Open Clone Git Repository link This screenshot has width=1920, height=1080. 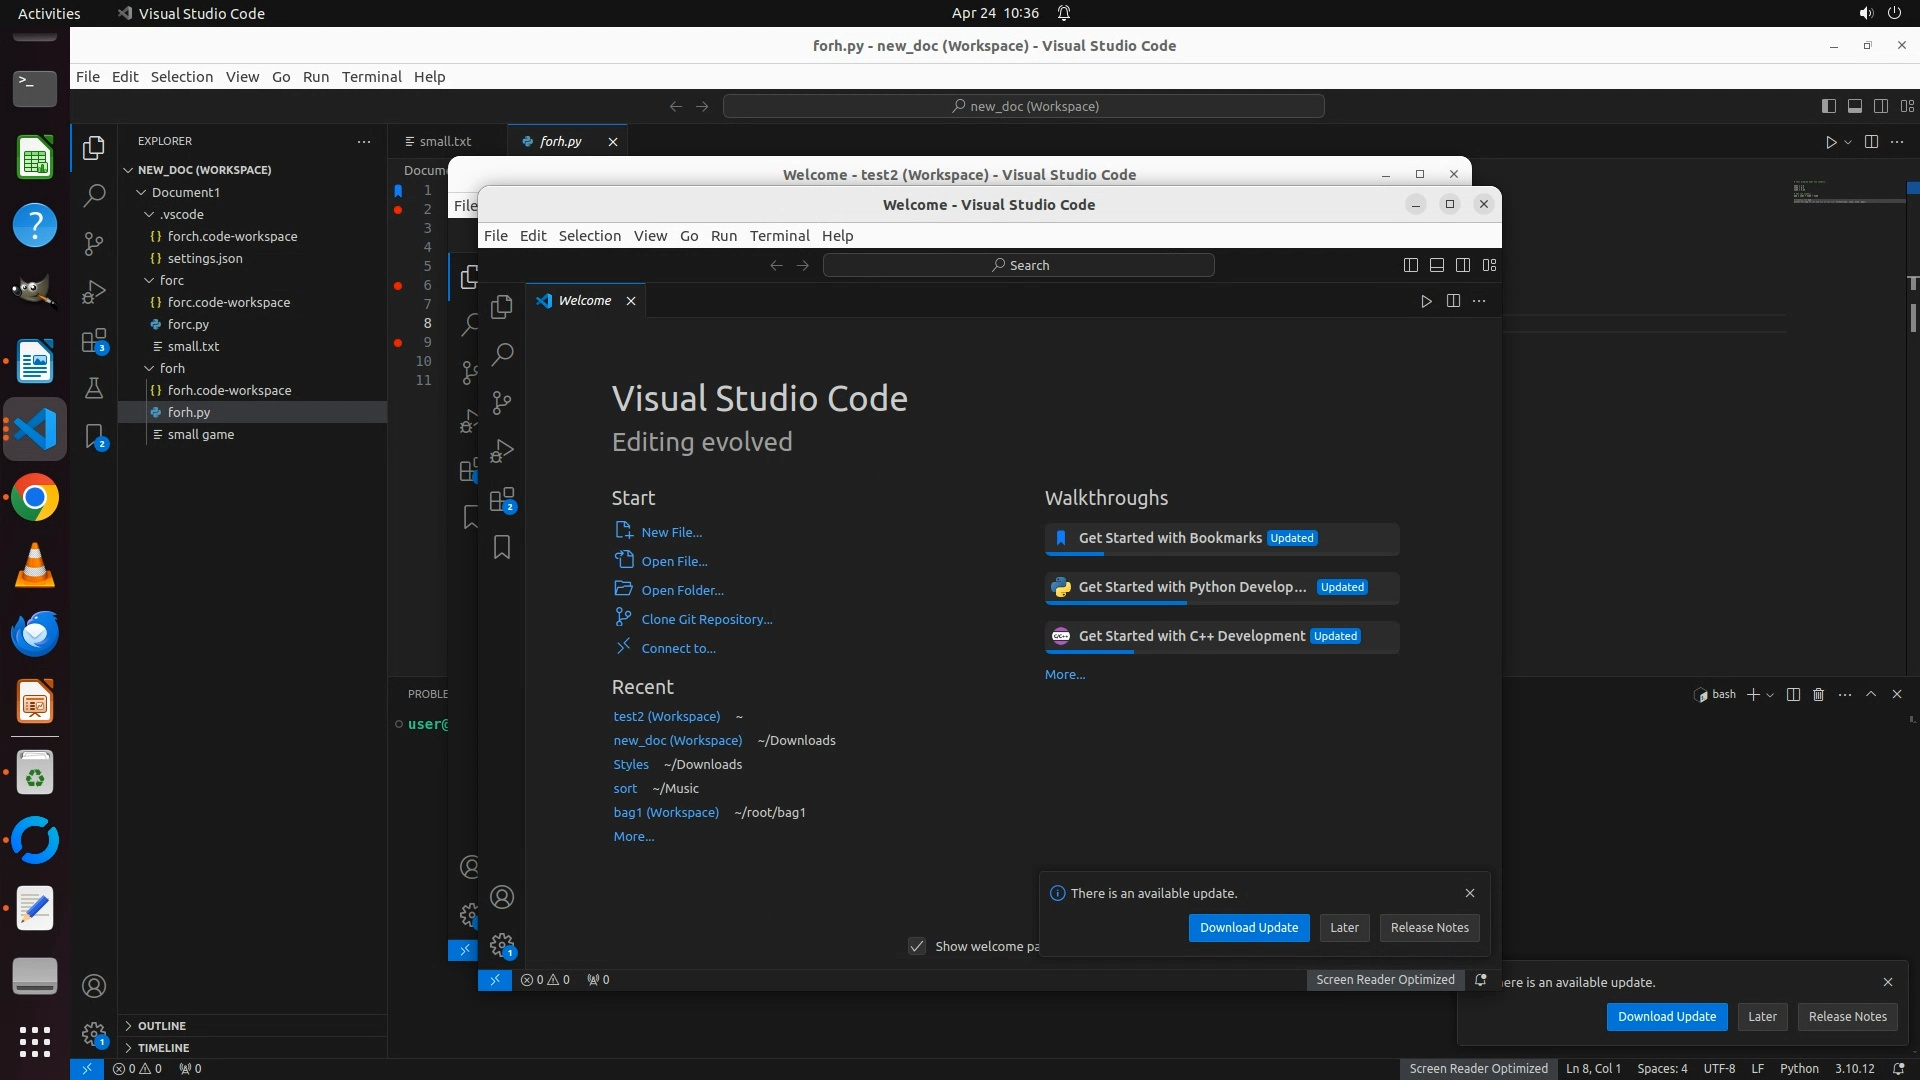[706, 619]
